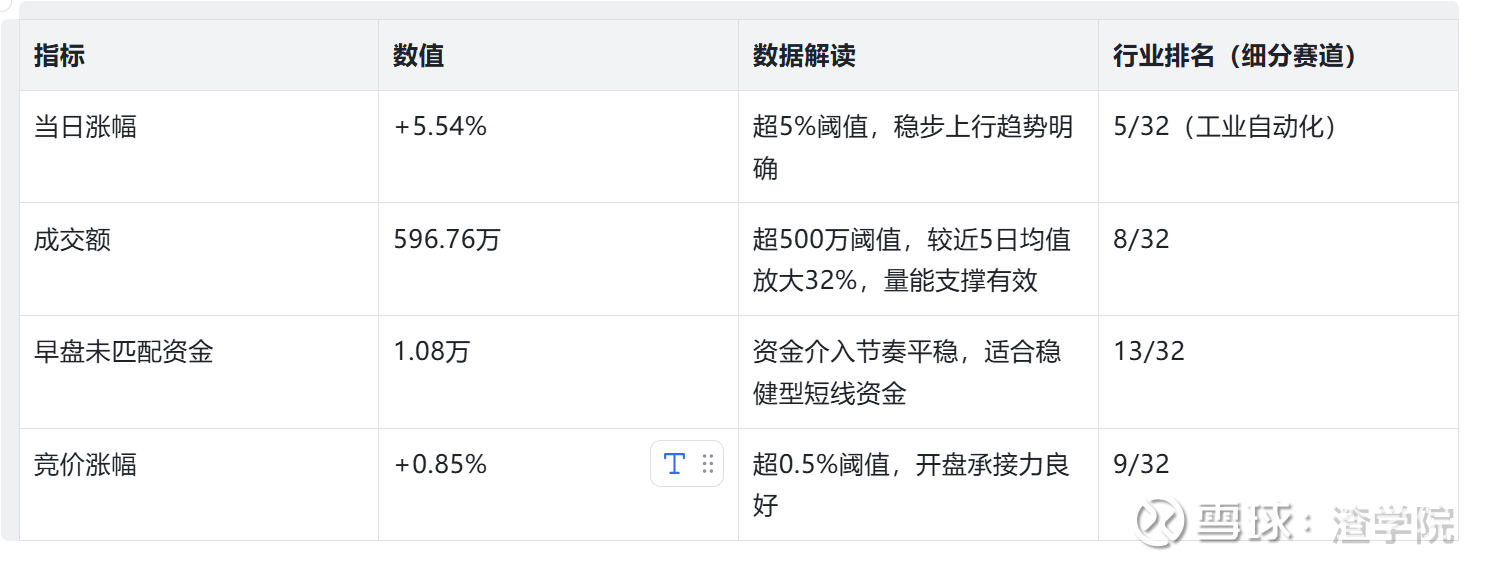Image resolution: width=1498 pixels, height=570 pixels.
Task: Click the 9/32 ranking cell
Action: [x=1141, y=465]
